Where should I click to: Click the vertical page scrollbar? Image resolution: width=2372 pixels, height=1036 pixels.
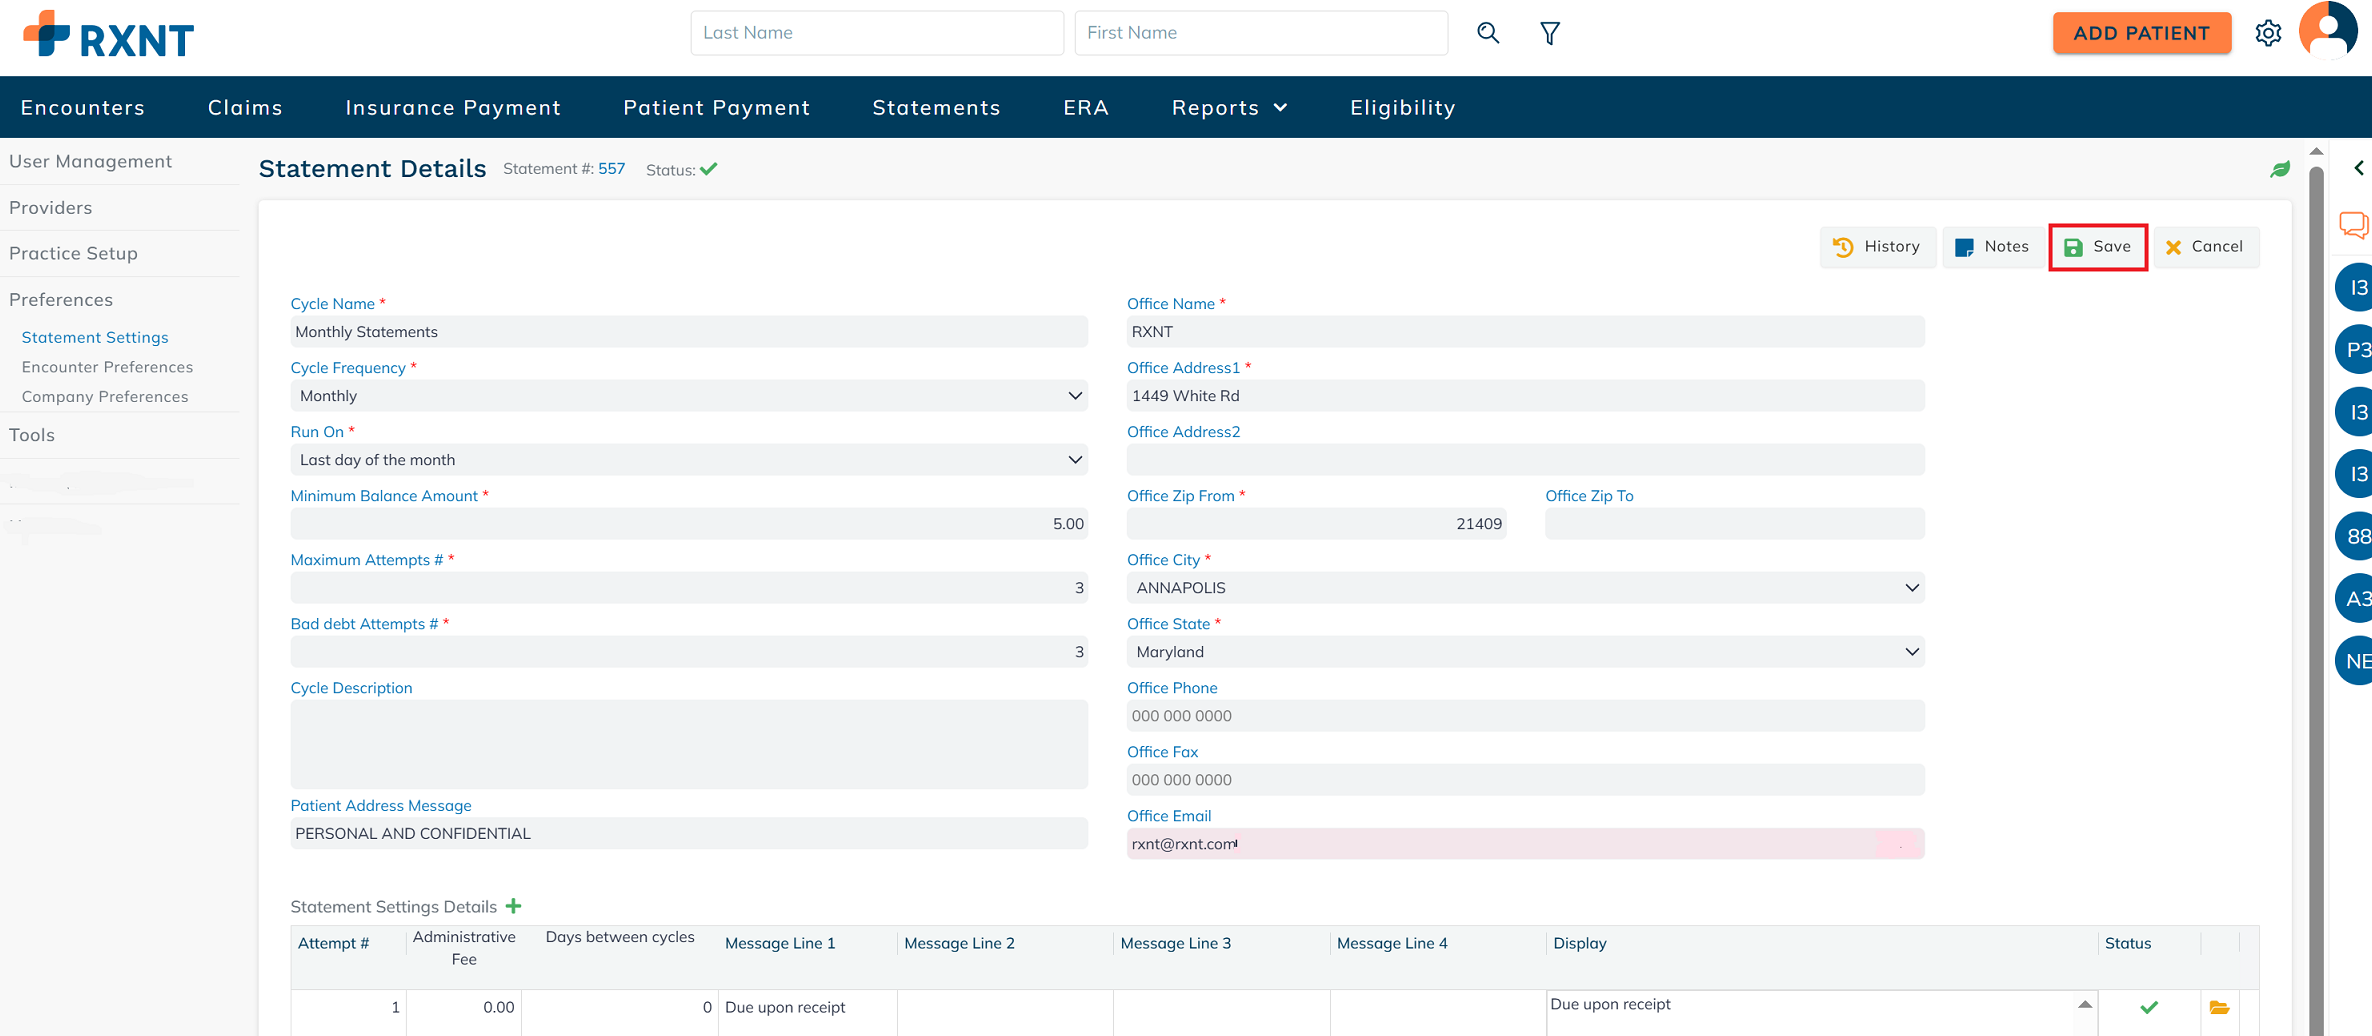(x=2316, y=600)
